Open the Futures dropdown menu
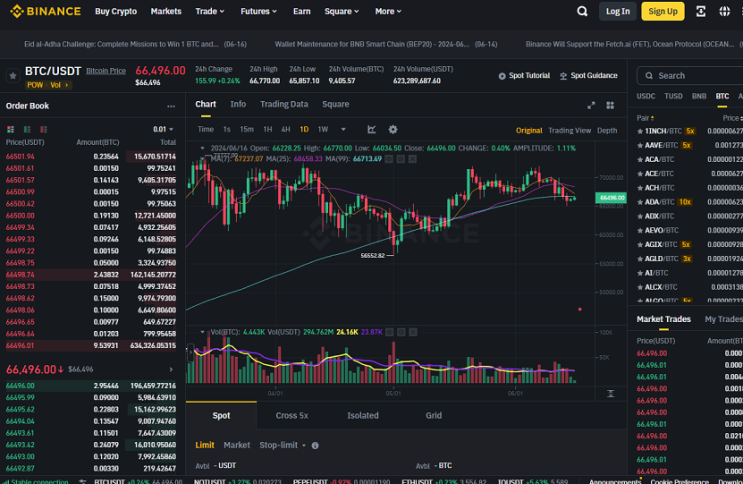 point(258,11)
